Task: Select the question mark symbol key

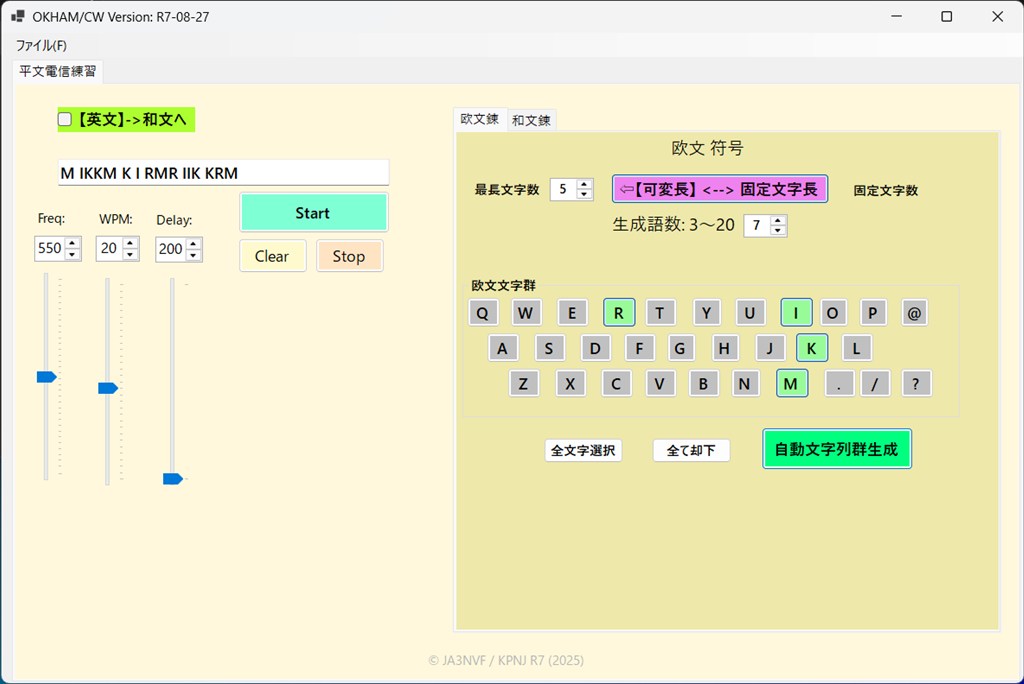Action: (916, 383)
